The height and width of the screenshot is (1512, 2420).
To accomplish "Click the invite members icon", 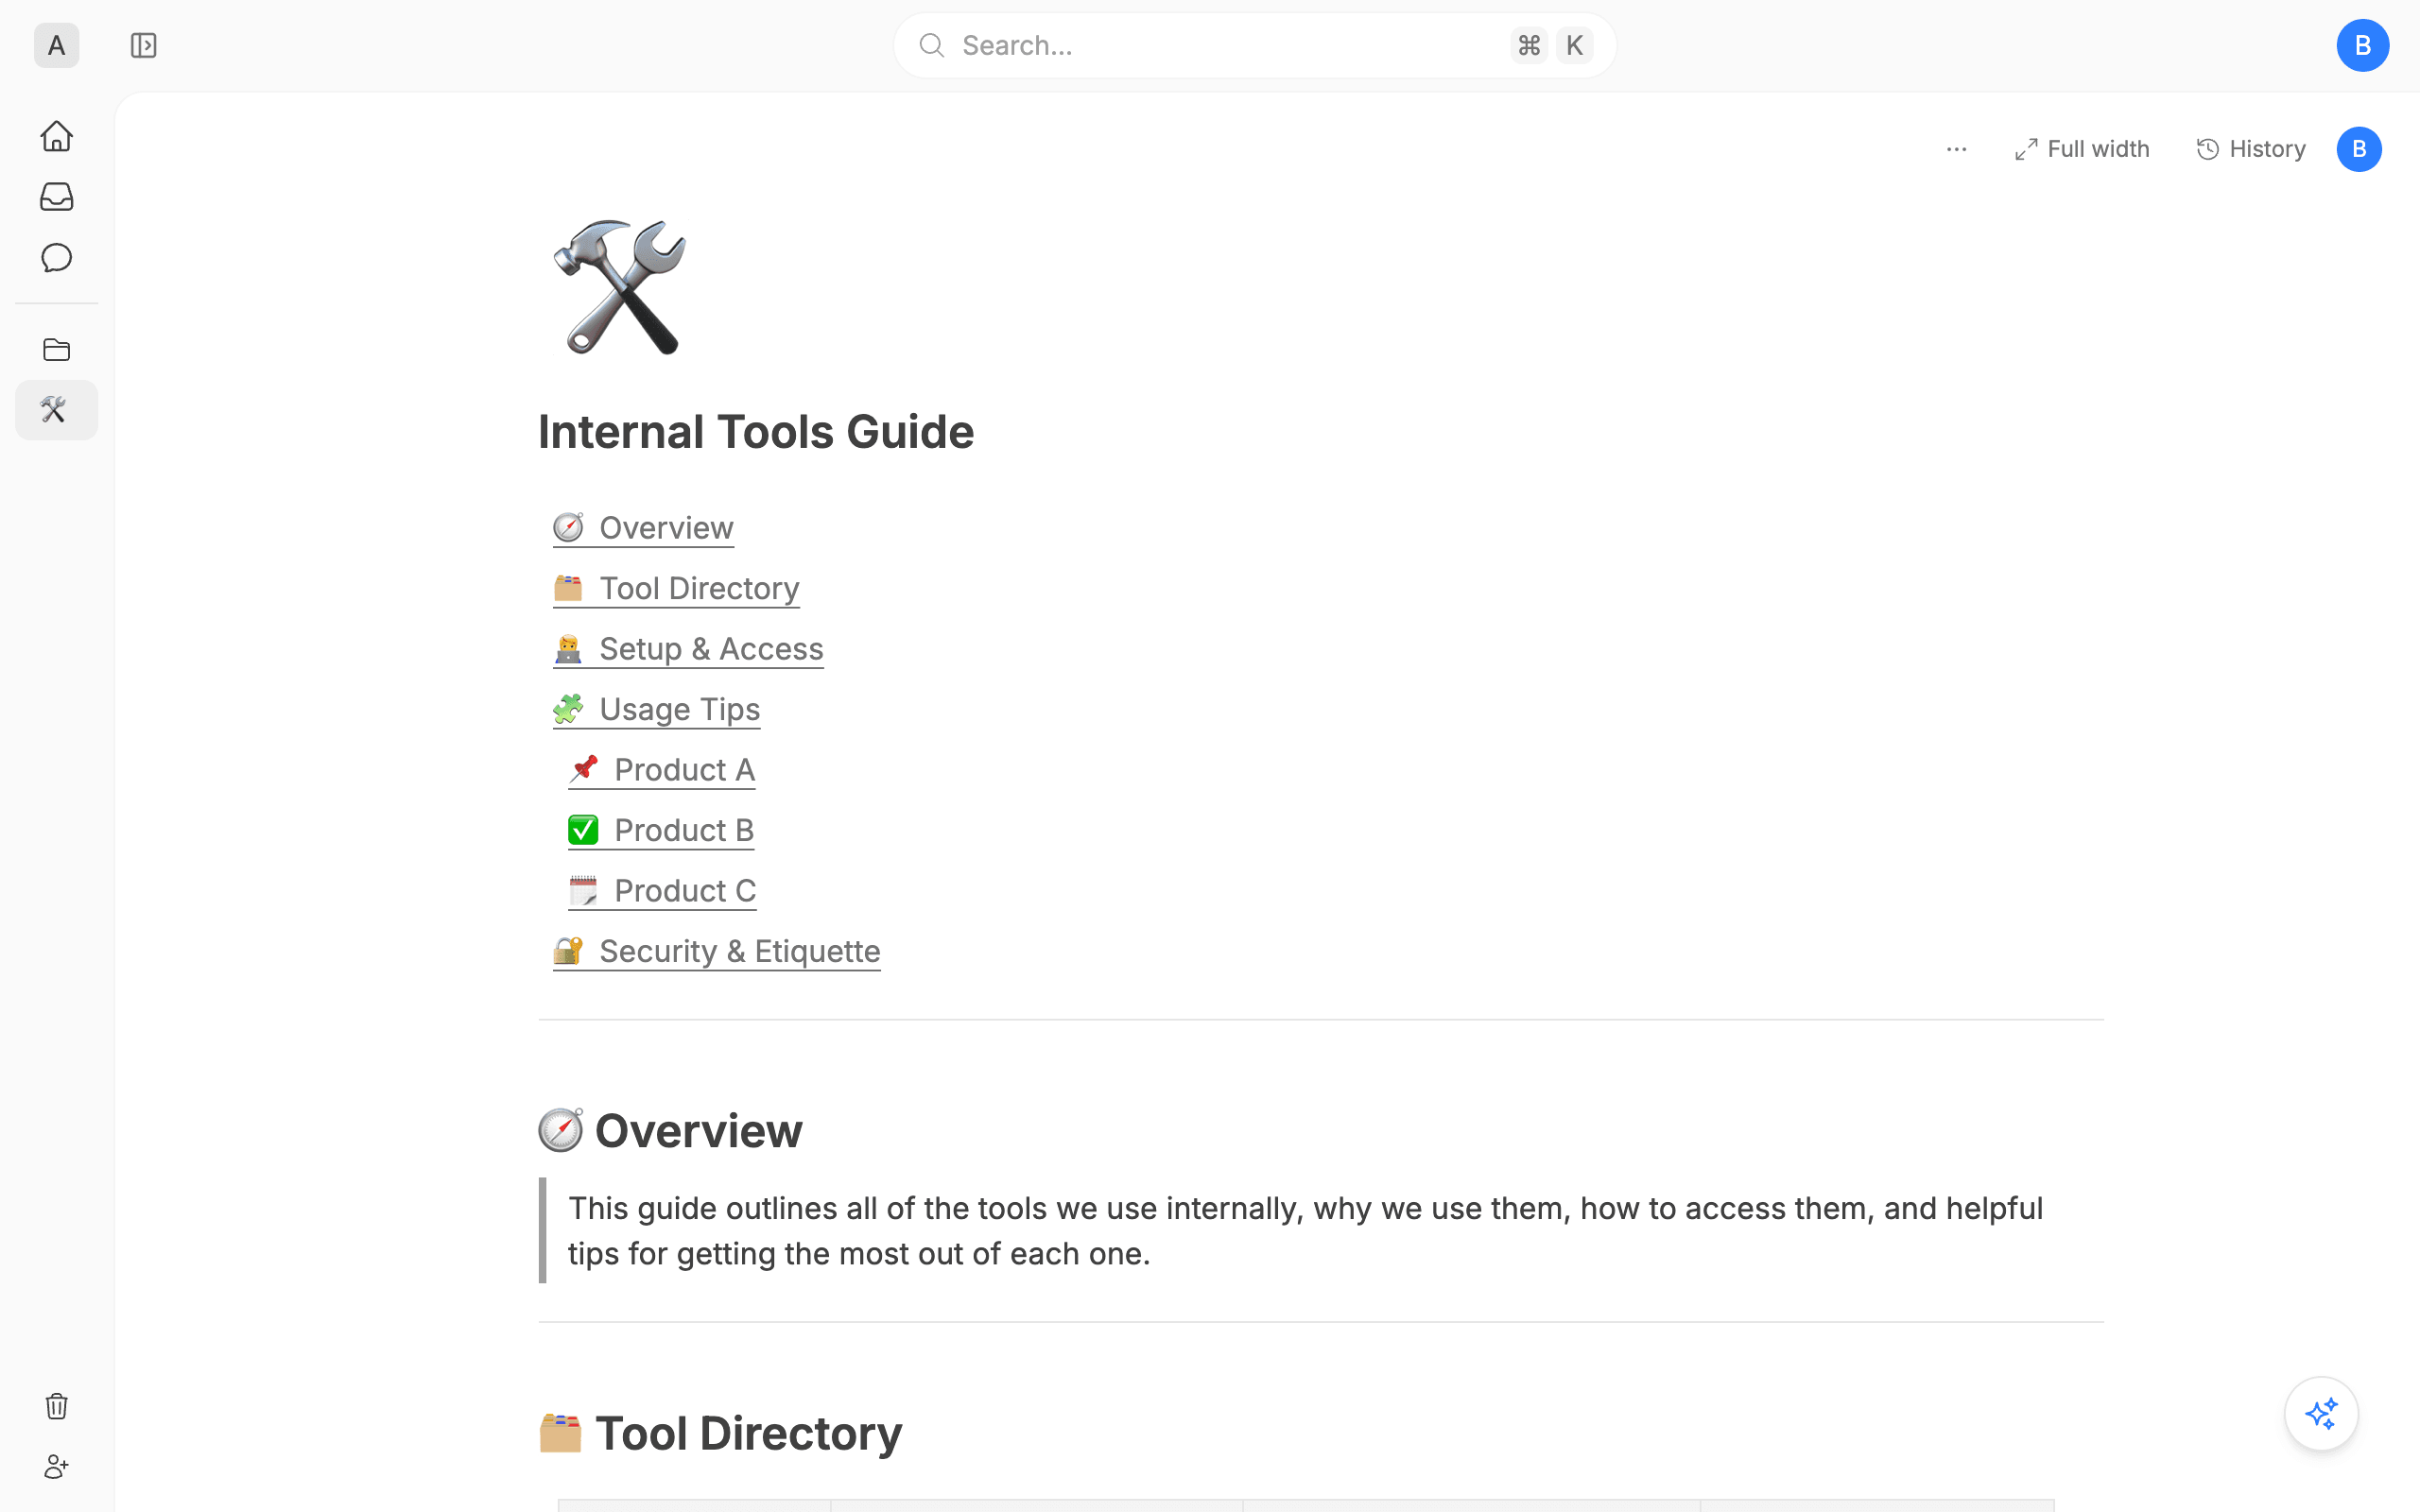I will [x=57, y=1467].
